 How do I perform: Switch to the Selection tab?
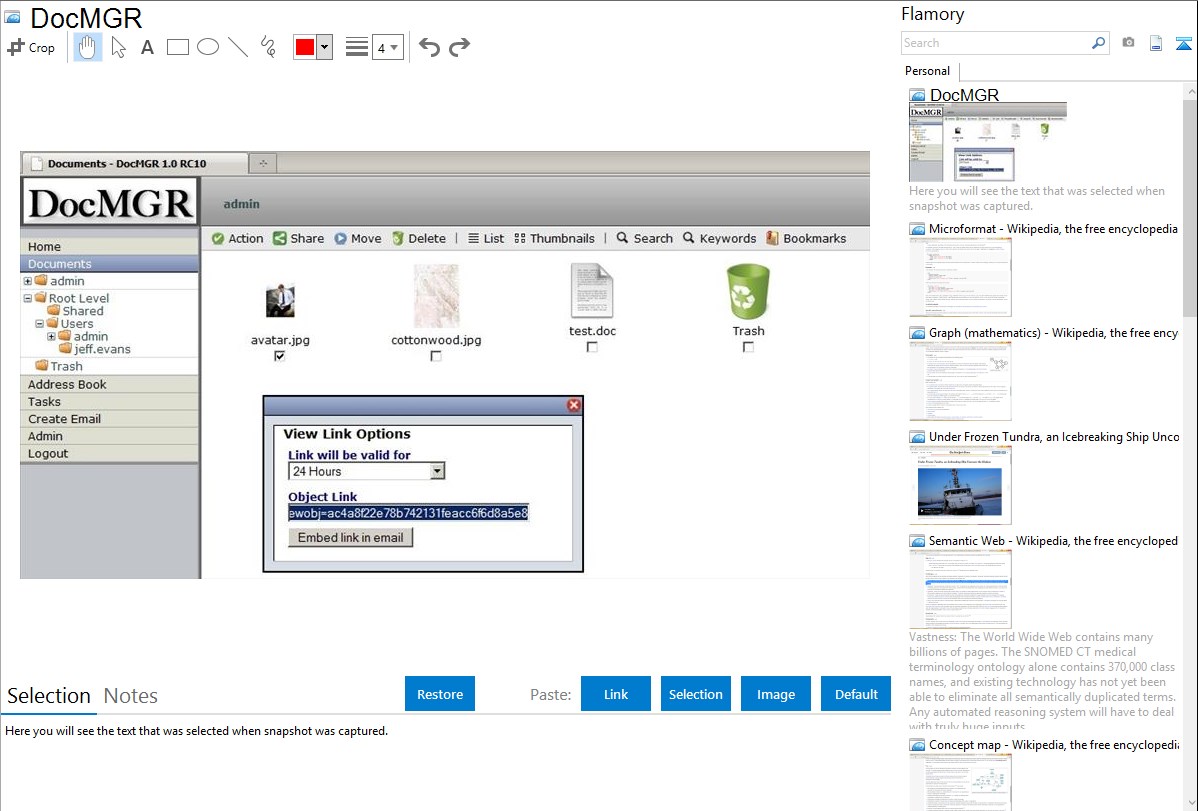pos(49,696)
